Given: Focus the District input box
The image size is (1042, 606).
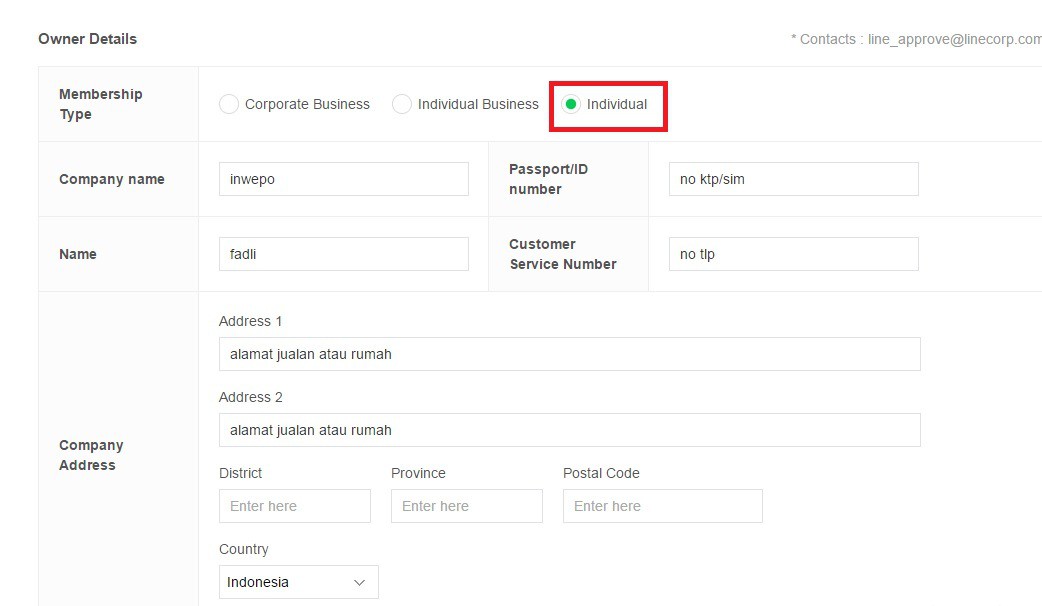Looking at the screenshot, I should 294,506.
